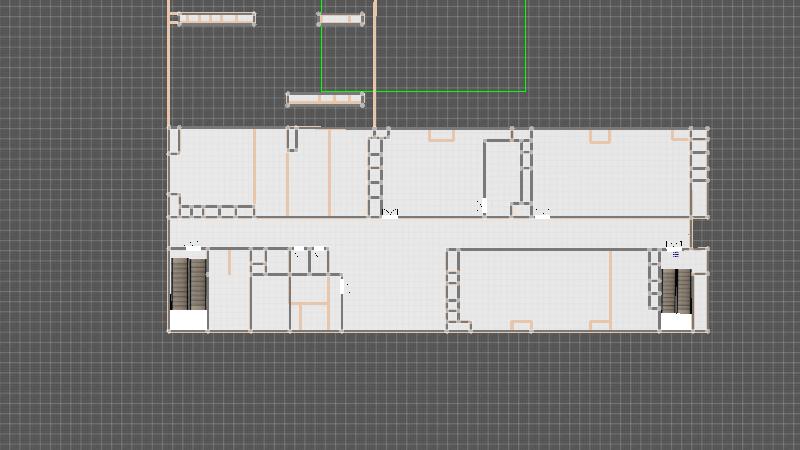Click the door marker below the center-top narrow room
Viewport: 800px width, 450px height.
[541, 212]
